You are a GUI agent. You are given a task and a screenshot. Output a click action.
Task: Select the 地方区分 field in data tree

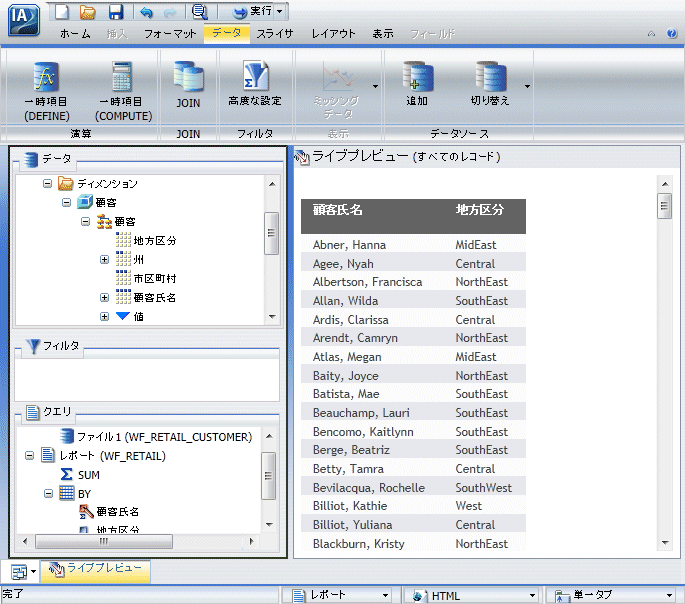click(155, 241)
